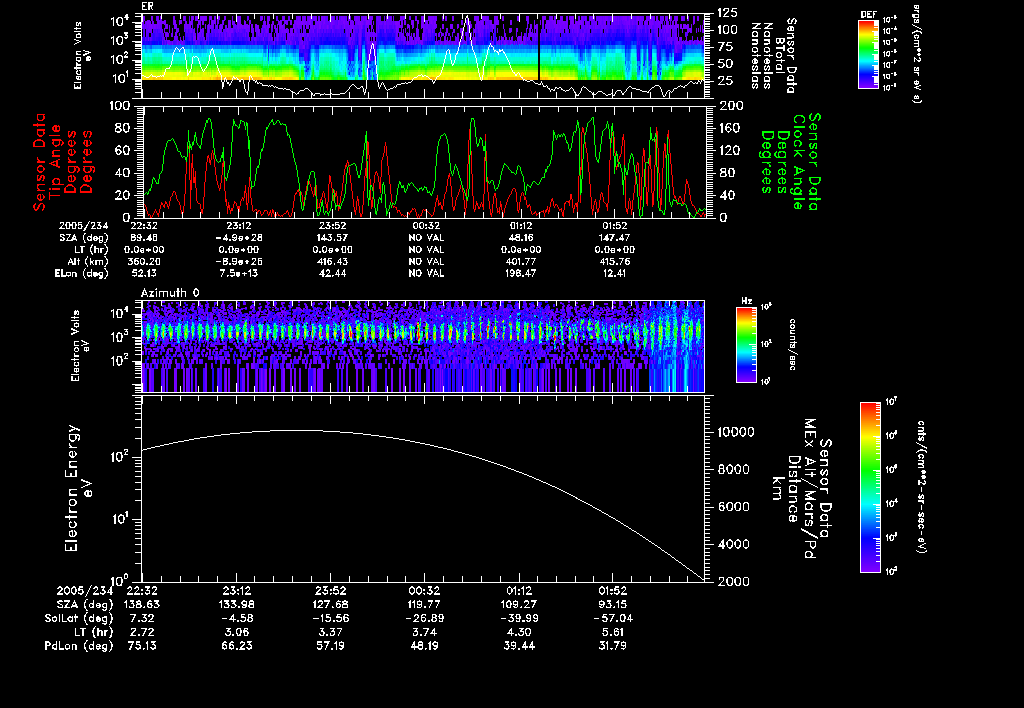Screen dimensions: 1024x708
Task: Click the 'ELon (deg)' row label
Action: 81,274
